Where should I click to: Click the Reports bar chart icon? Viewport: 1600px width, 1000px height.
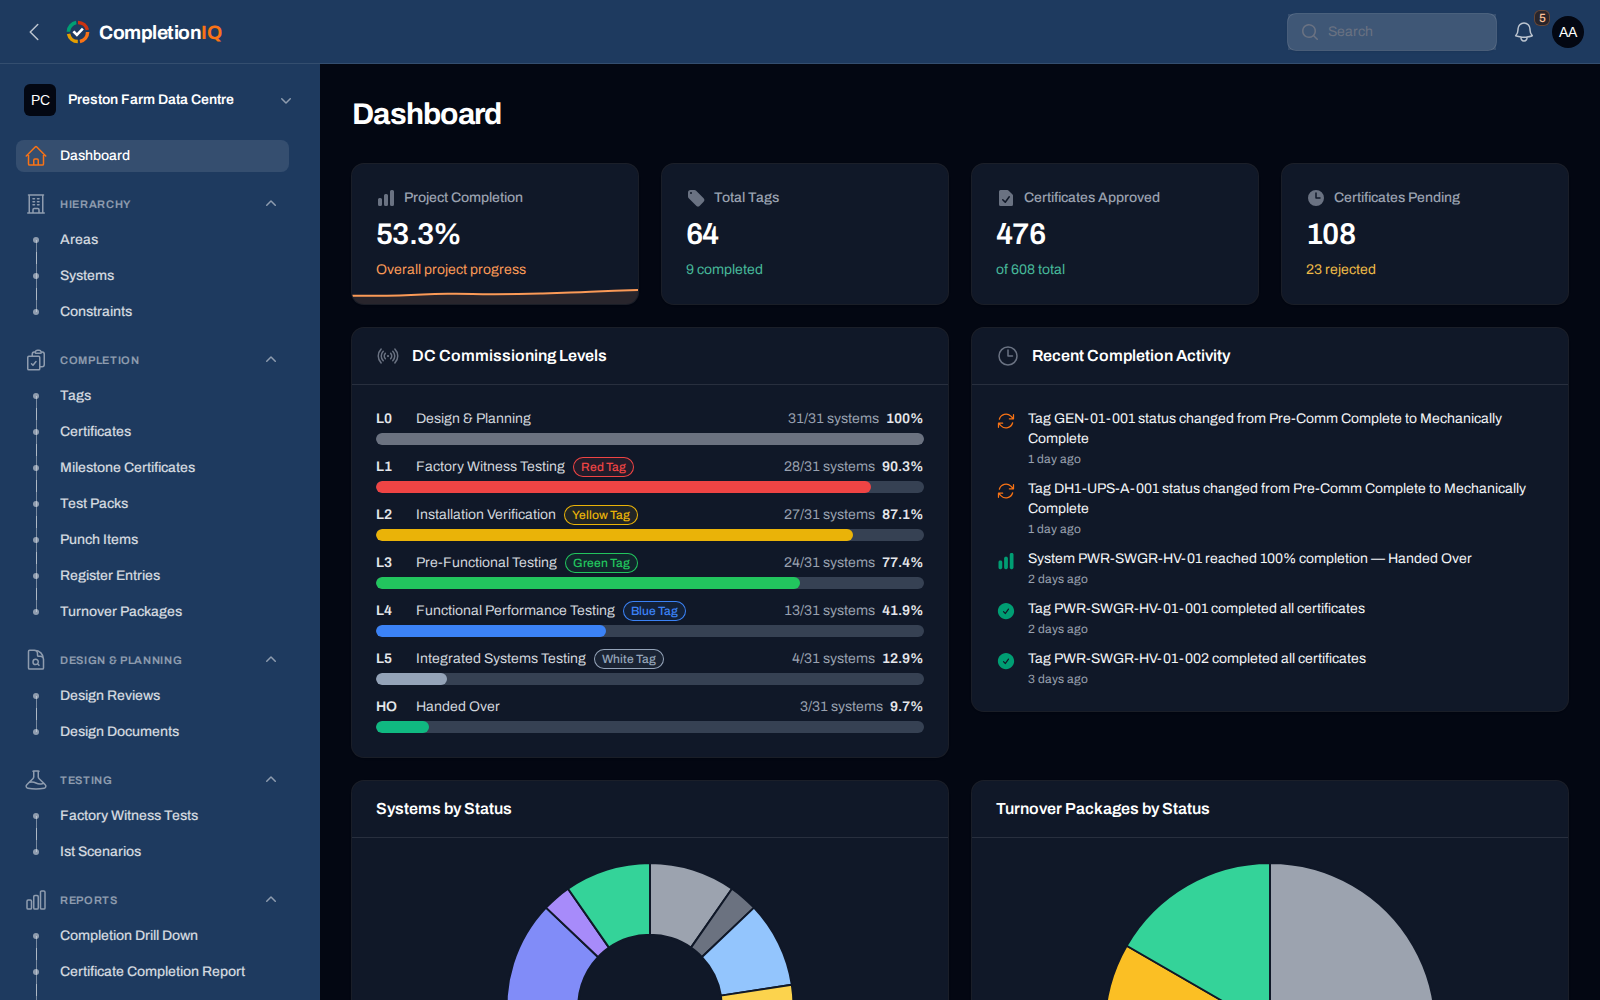[36, 900]
